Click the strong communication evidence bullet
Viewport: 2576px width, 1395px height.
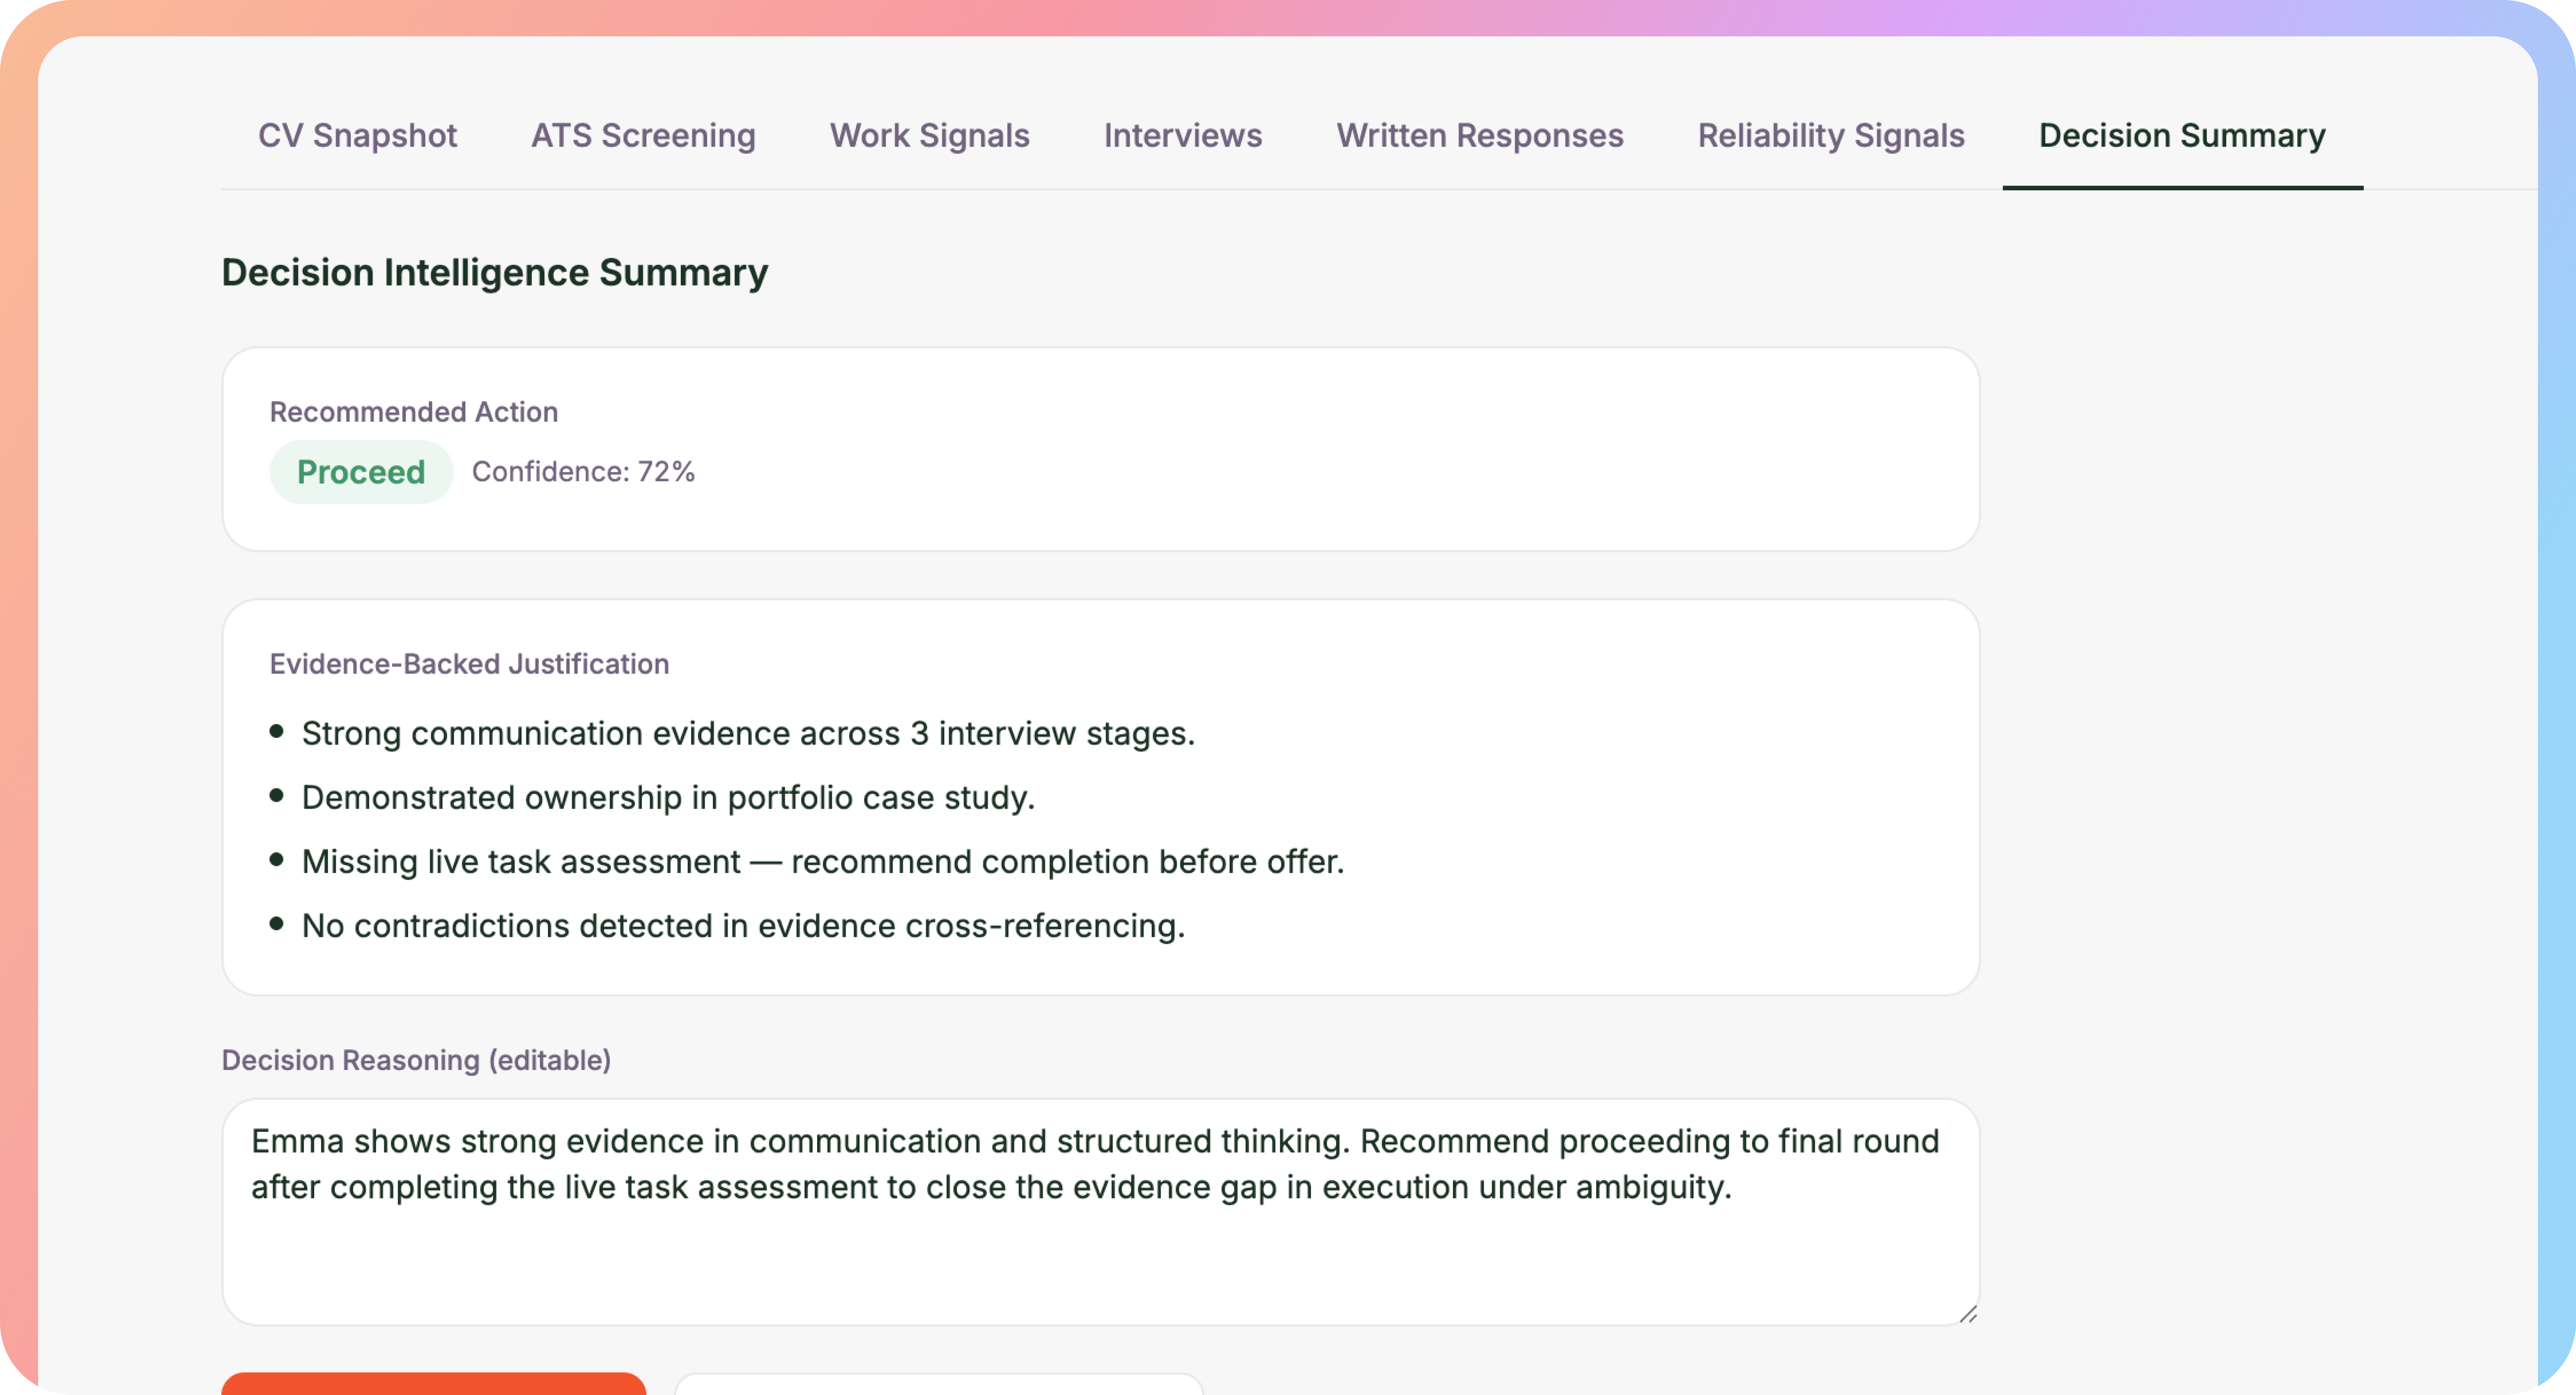748,733
